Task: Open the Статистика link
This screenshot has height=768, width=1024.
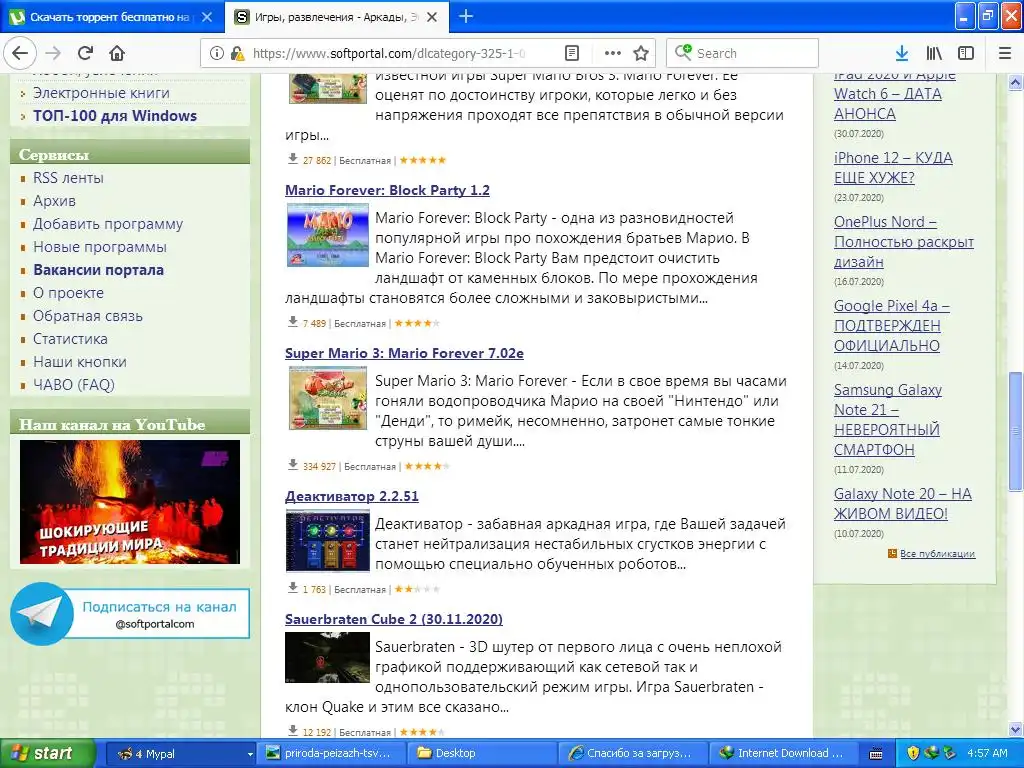Action: [x=70, y=338]
